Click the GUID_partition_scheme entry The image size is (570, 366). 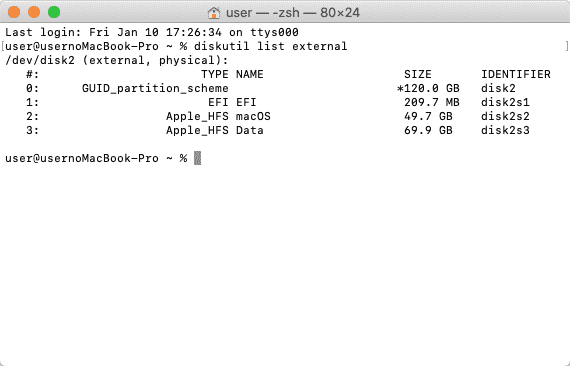point(155,88)
